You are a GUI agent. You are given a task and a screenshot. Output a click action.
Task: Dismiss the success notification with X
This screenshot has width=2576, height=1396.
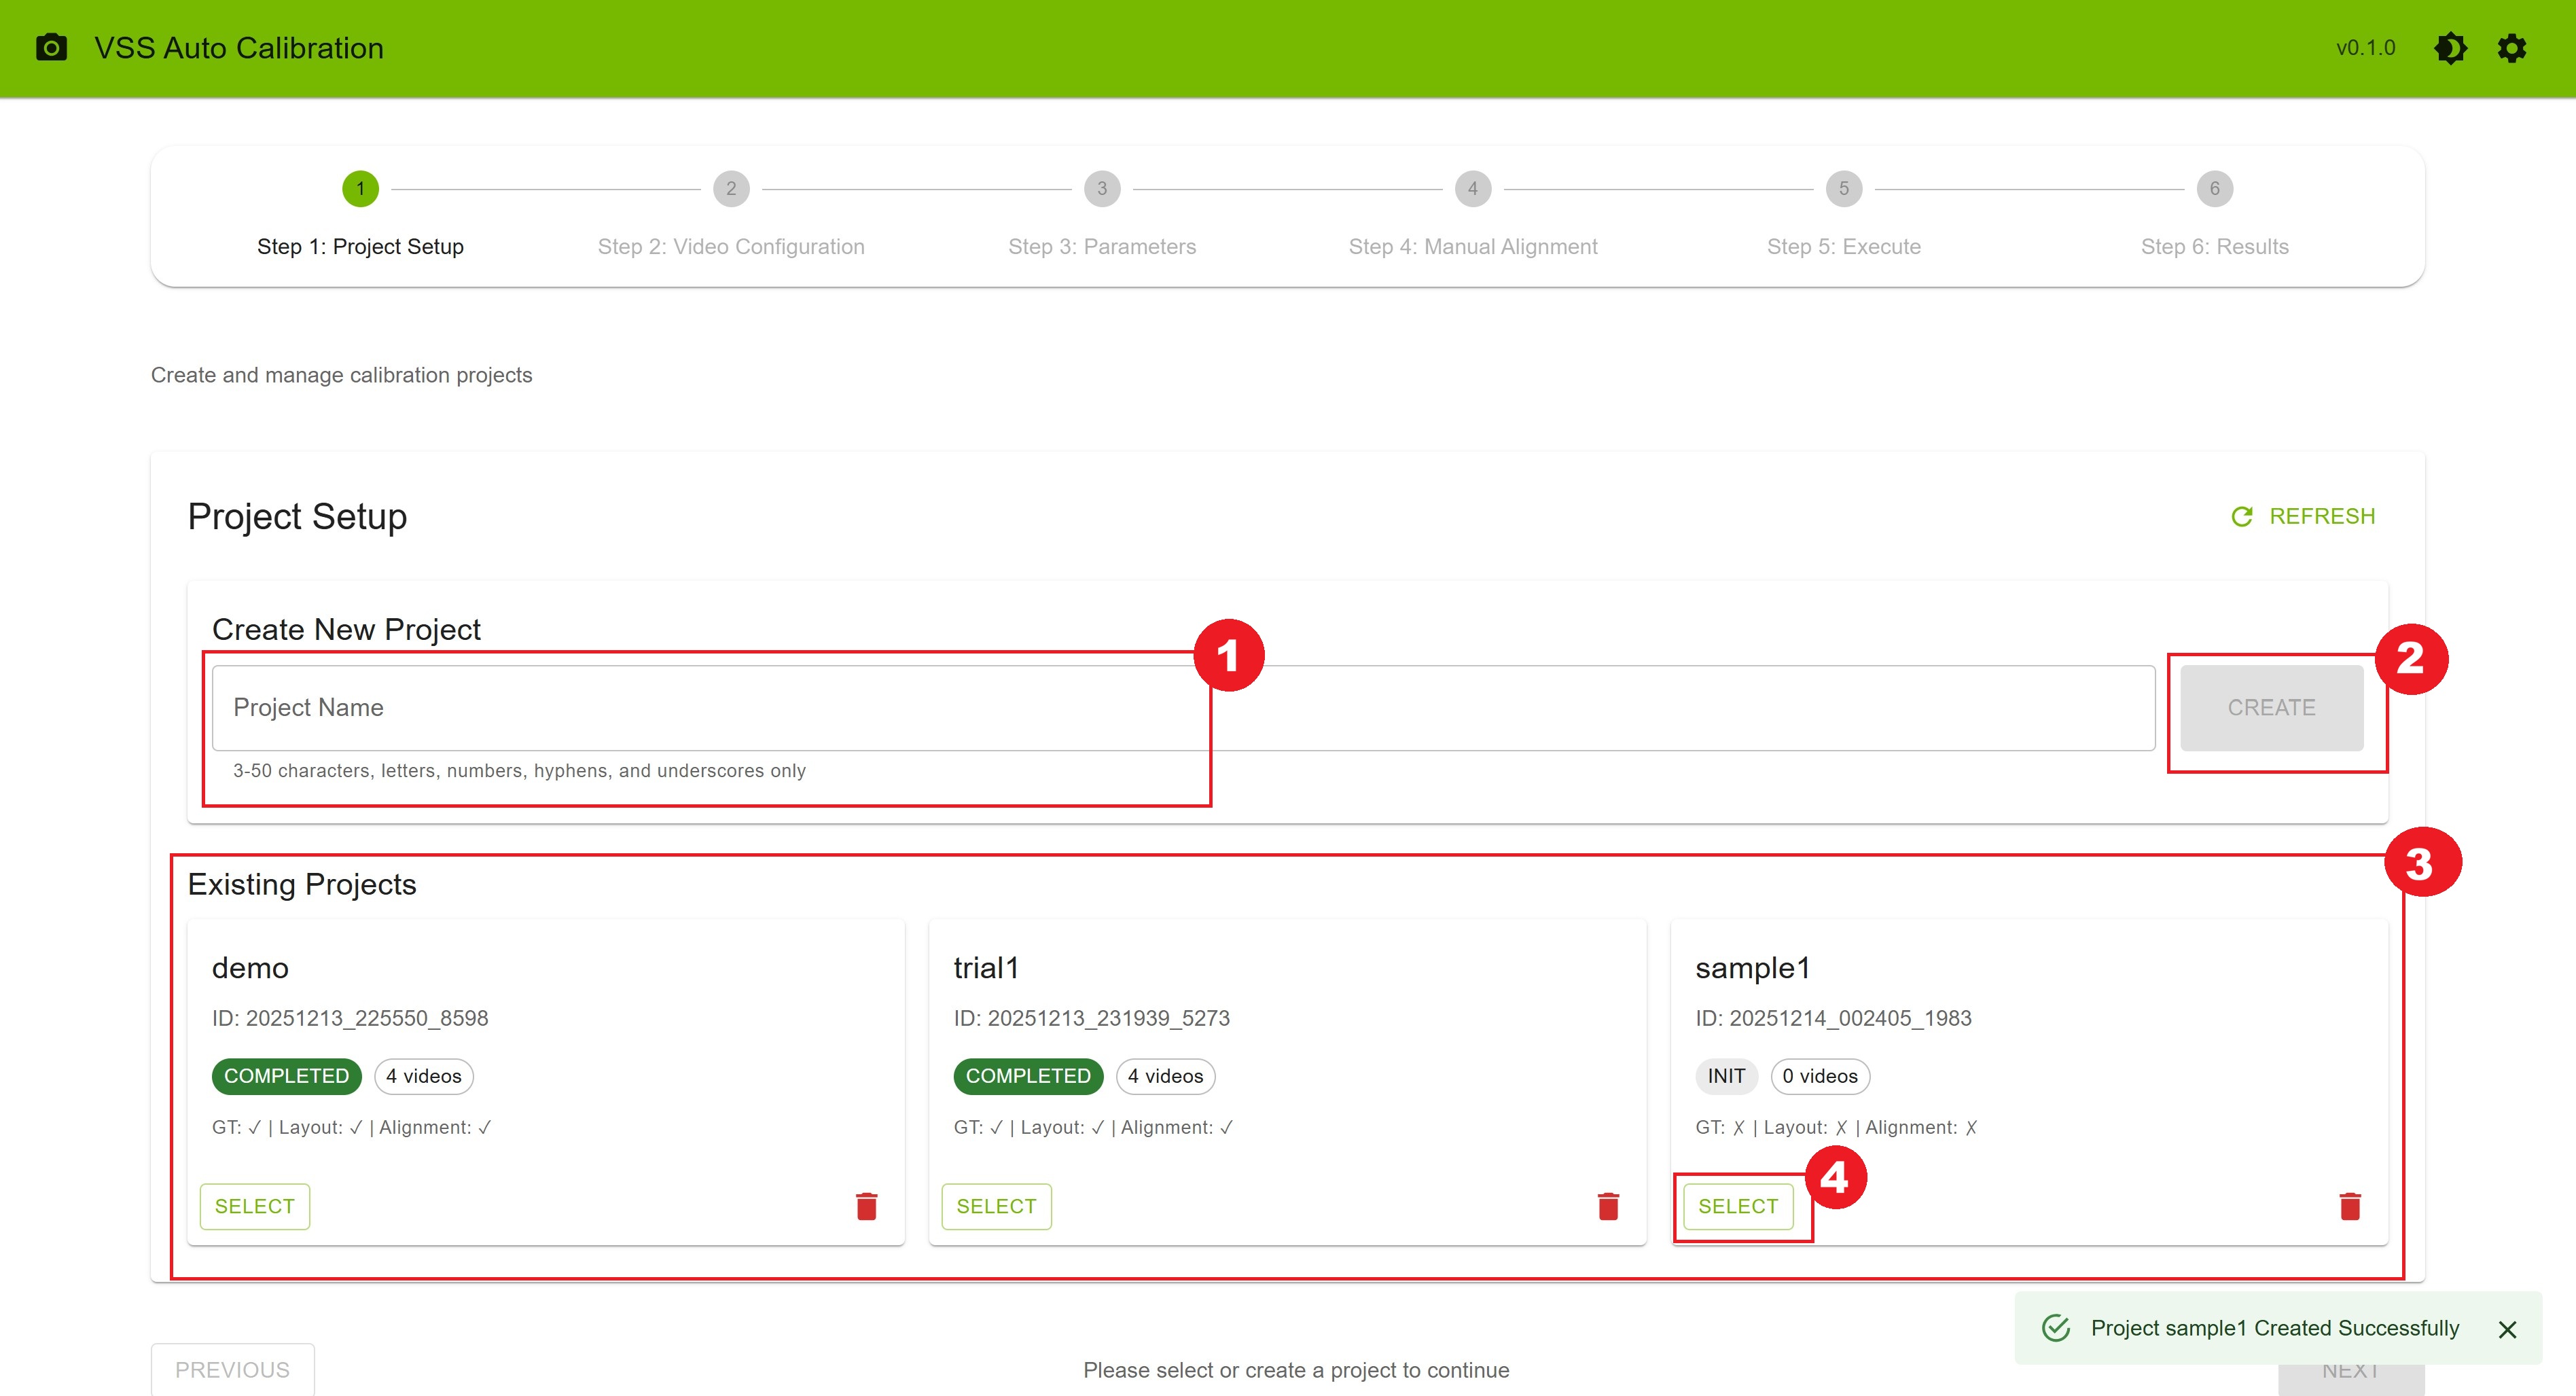tap(2507, 1329)
